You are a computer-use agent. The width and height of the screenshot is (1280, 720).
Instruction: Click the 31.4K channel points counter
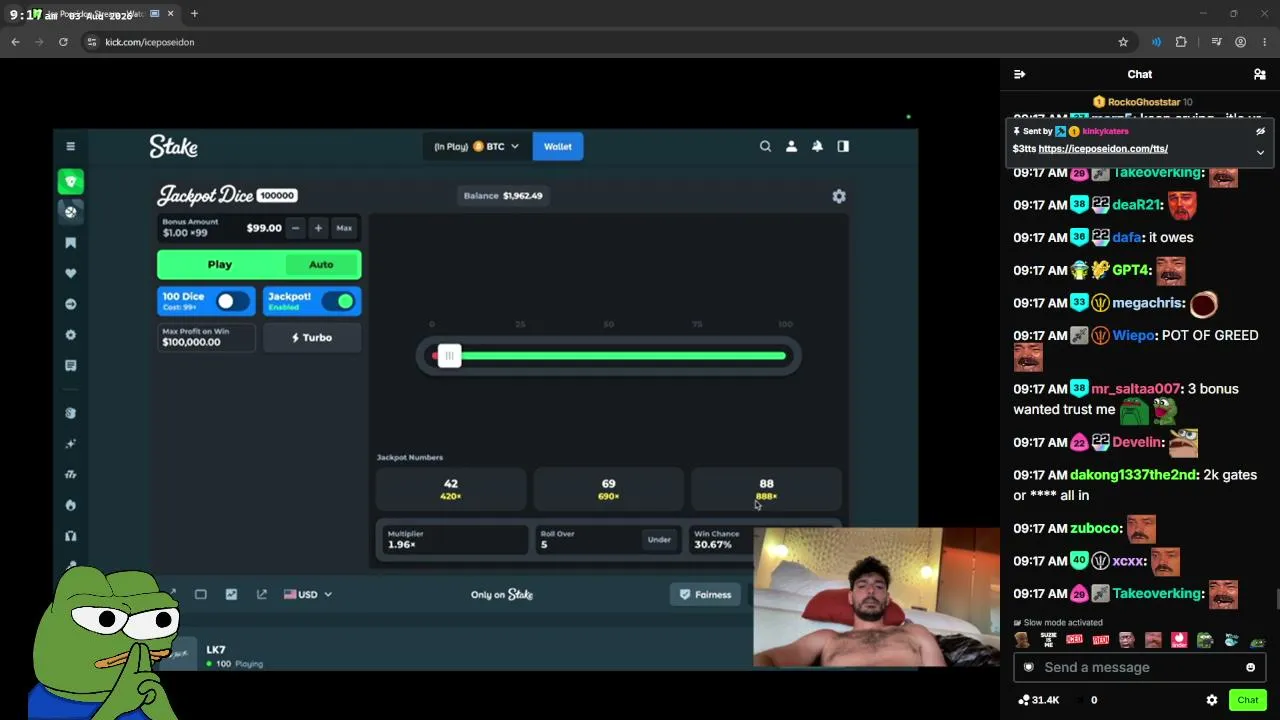1038,700
